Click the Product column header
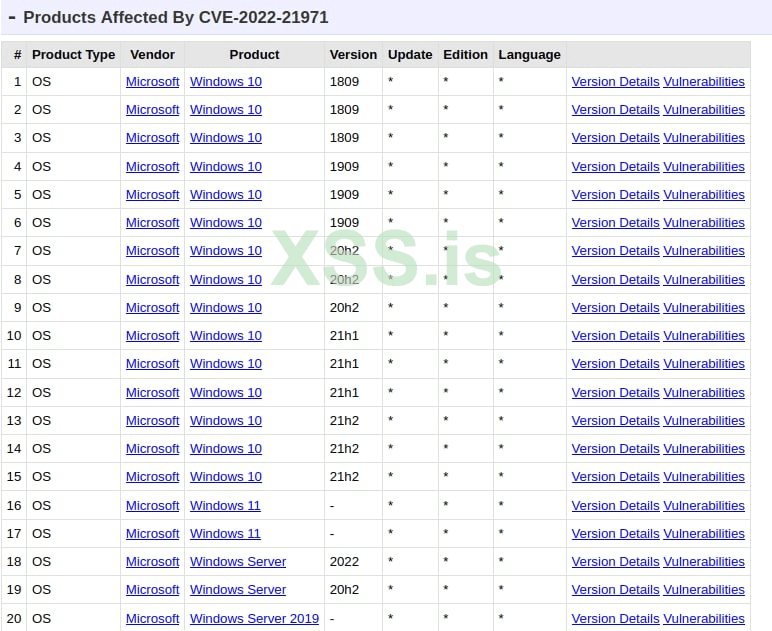The width and height of the screenshot is (772, 631). click(x=255, y=55)
